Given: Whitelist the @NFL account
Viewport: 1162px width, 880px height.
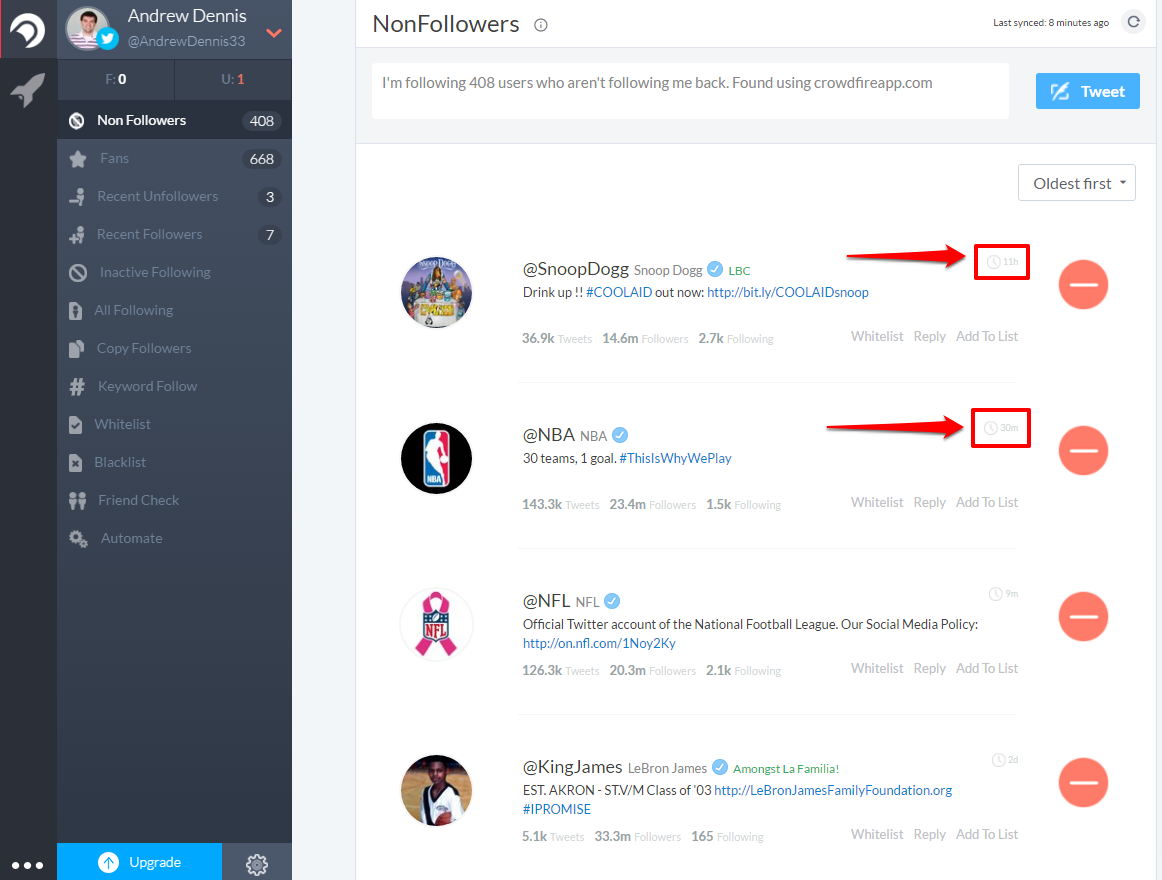Looking at the screenshot, I should (x=877, y=669).
